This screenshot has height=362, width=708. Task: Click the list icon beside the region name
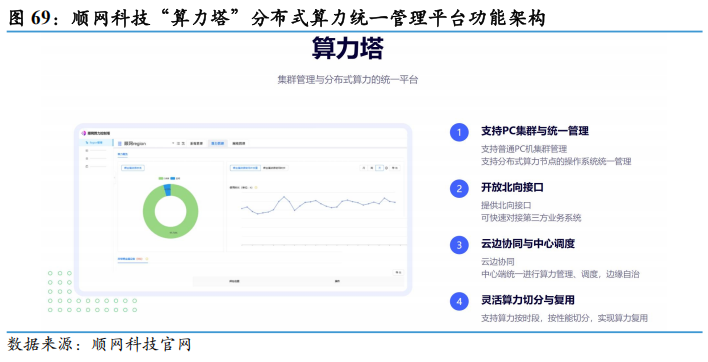pos(120,144)
